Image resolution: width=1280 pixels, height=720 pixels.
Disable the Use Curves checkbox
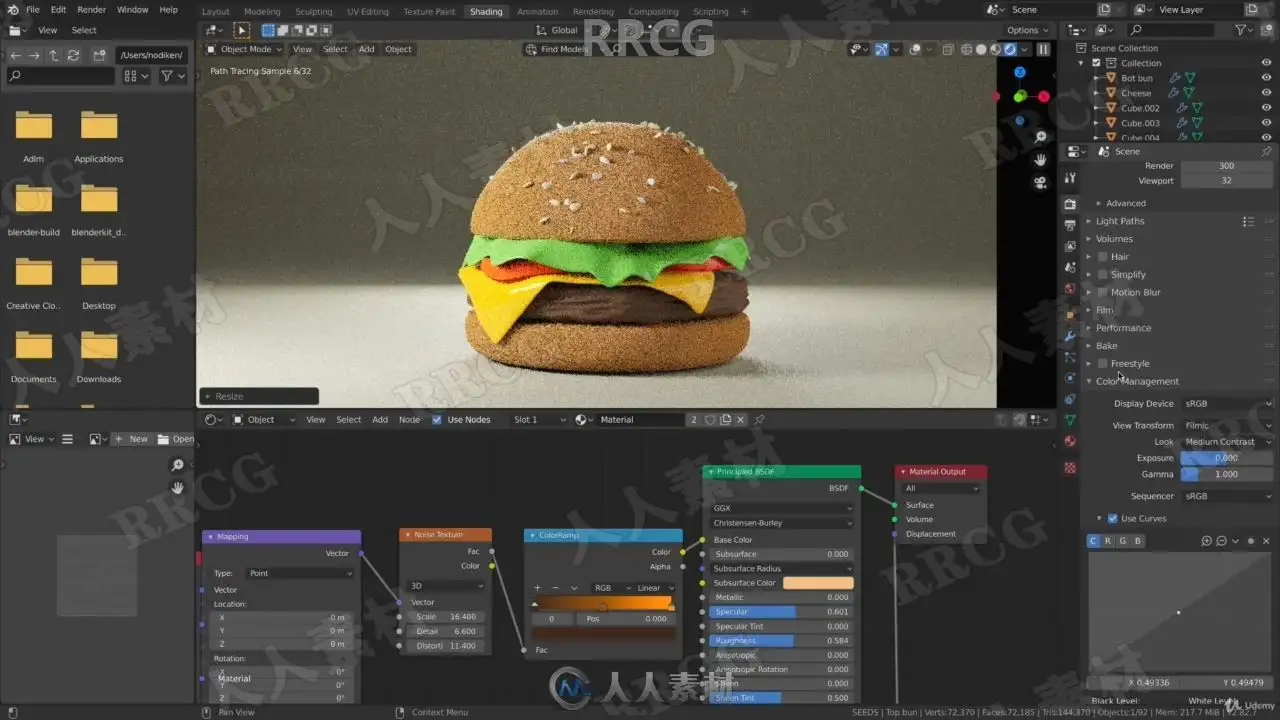click(x=1112, y=519)
